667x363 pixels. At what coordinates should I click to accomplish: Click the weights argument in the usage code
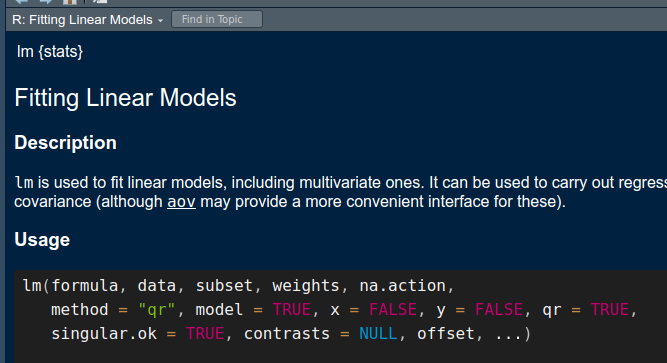(306, 286)
